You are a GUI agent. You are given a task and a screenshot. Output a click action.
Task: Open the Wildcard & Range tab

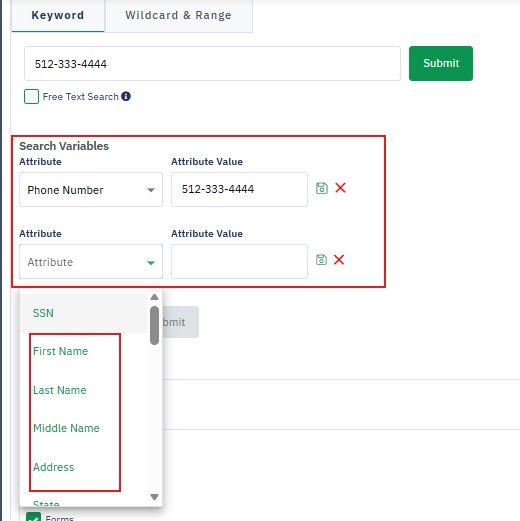[x=178, y=15]
